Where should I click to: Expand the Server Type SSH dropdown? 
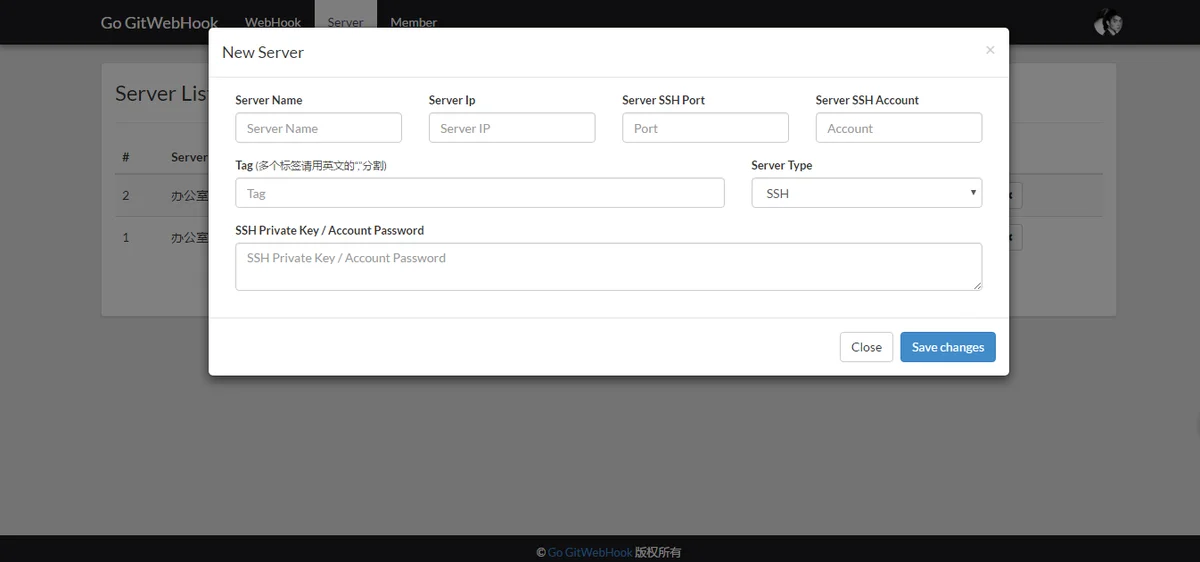[866, 193]
